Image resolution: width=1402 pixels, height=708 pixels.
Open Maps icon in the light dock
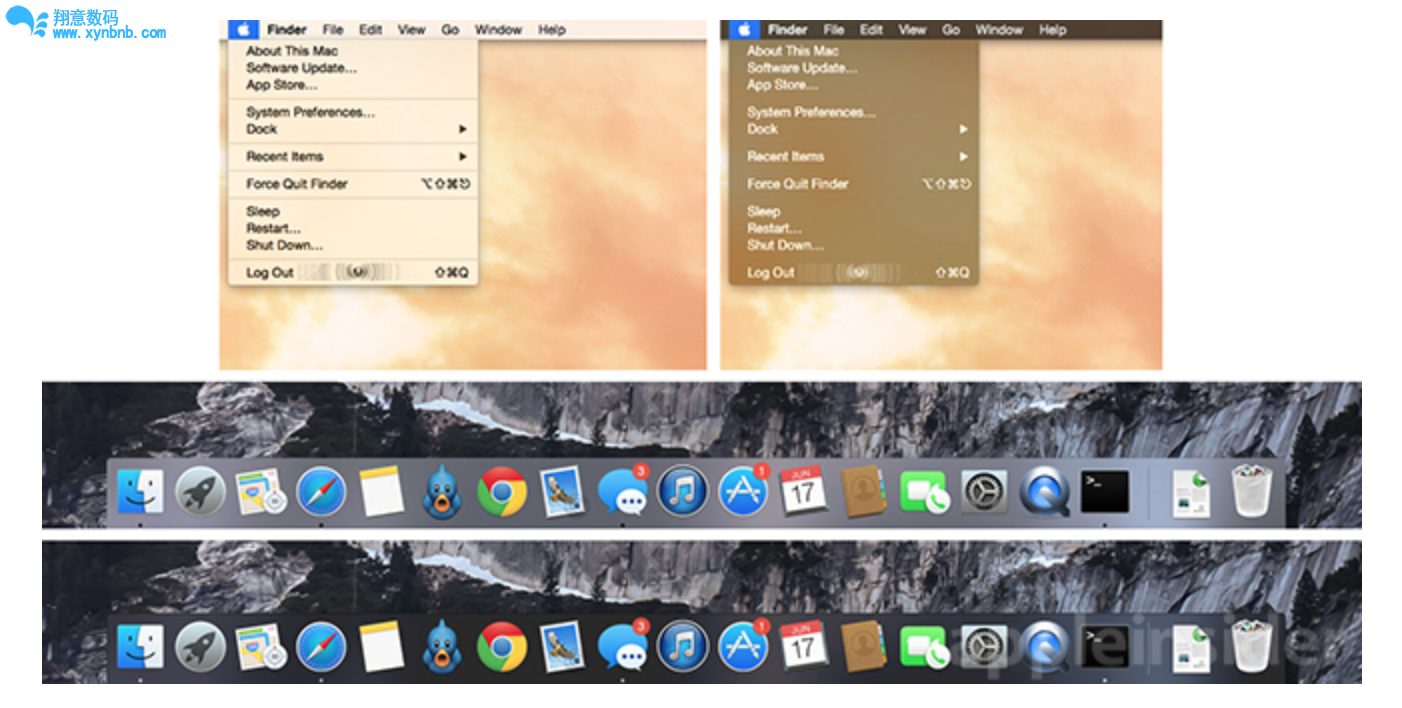point(260,493)
